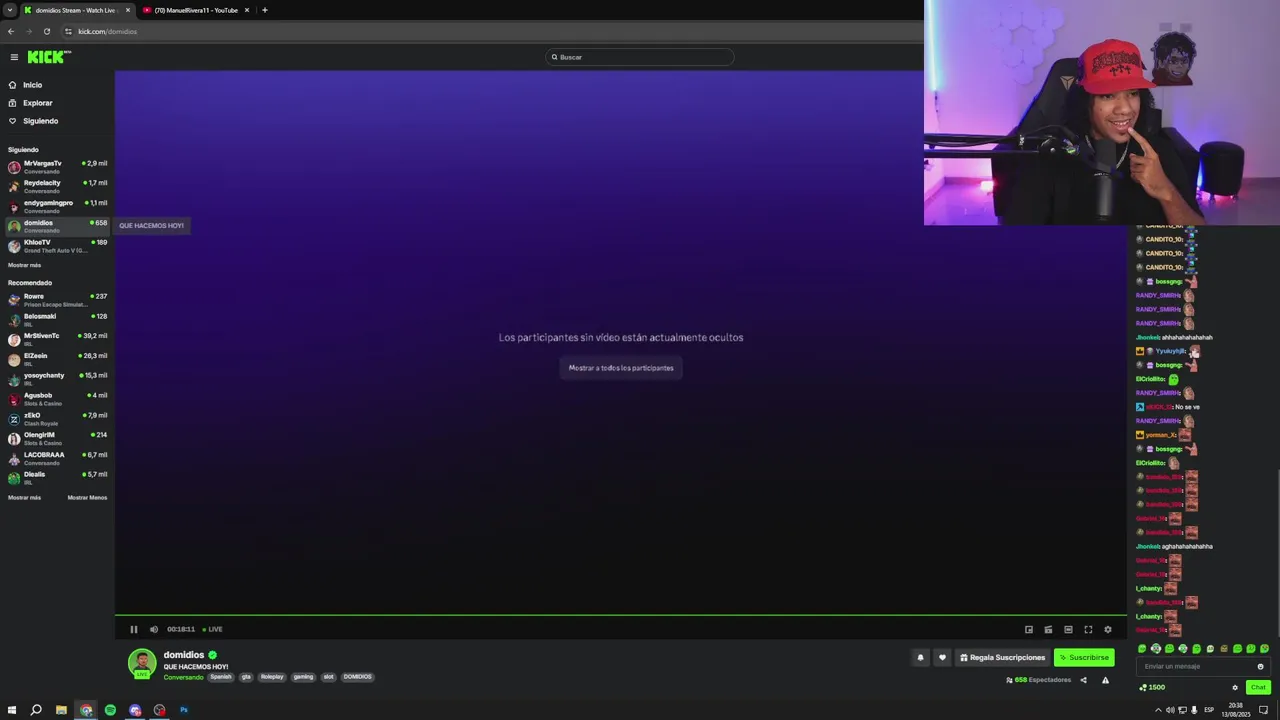The width and height of the screenshot is (1280, 720).
Task: Report the stream with warning triangle icon
Action: coord(1105,680)
